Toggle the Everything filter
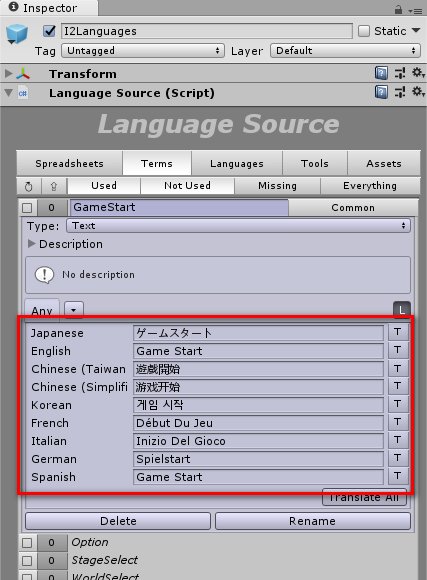 pyautogui.click(x=370, y=186)
